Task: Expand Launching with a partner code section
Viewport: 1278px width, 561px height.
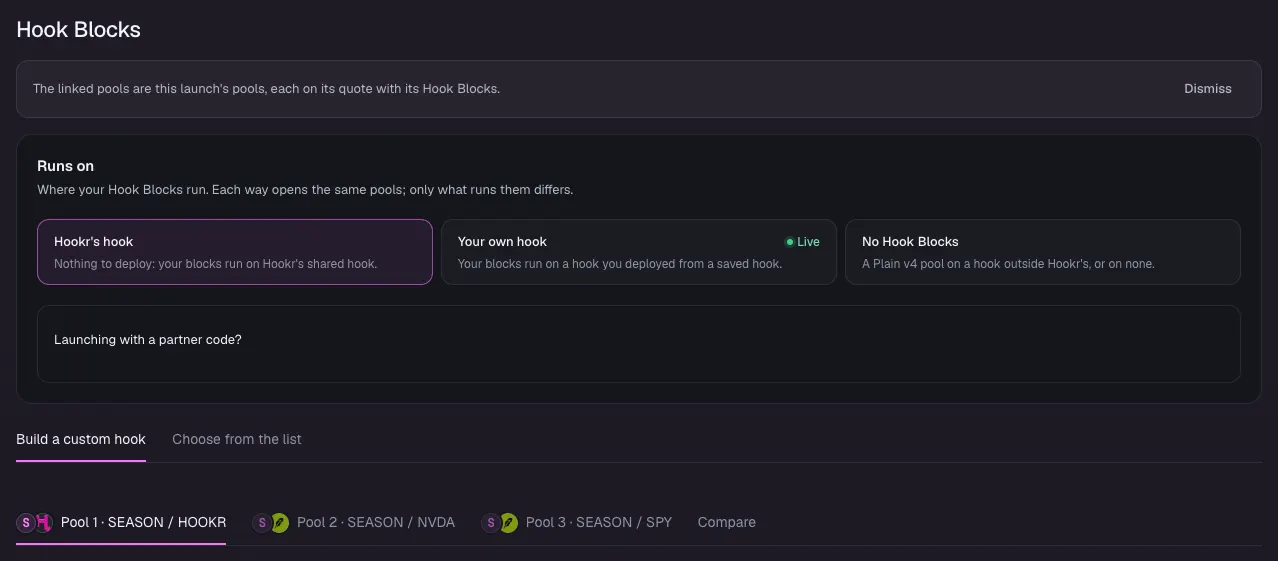Action: point(638,343)
